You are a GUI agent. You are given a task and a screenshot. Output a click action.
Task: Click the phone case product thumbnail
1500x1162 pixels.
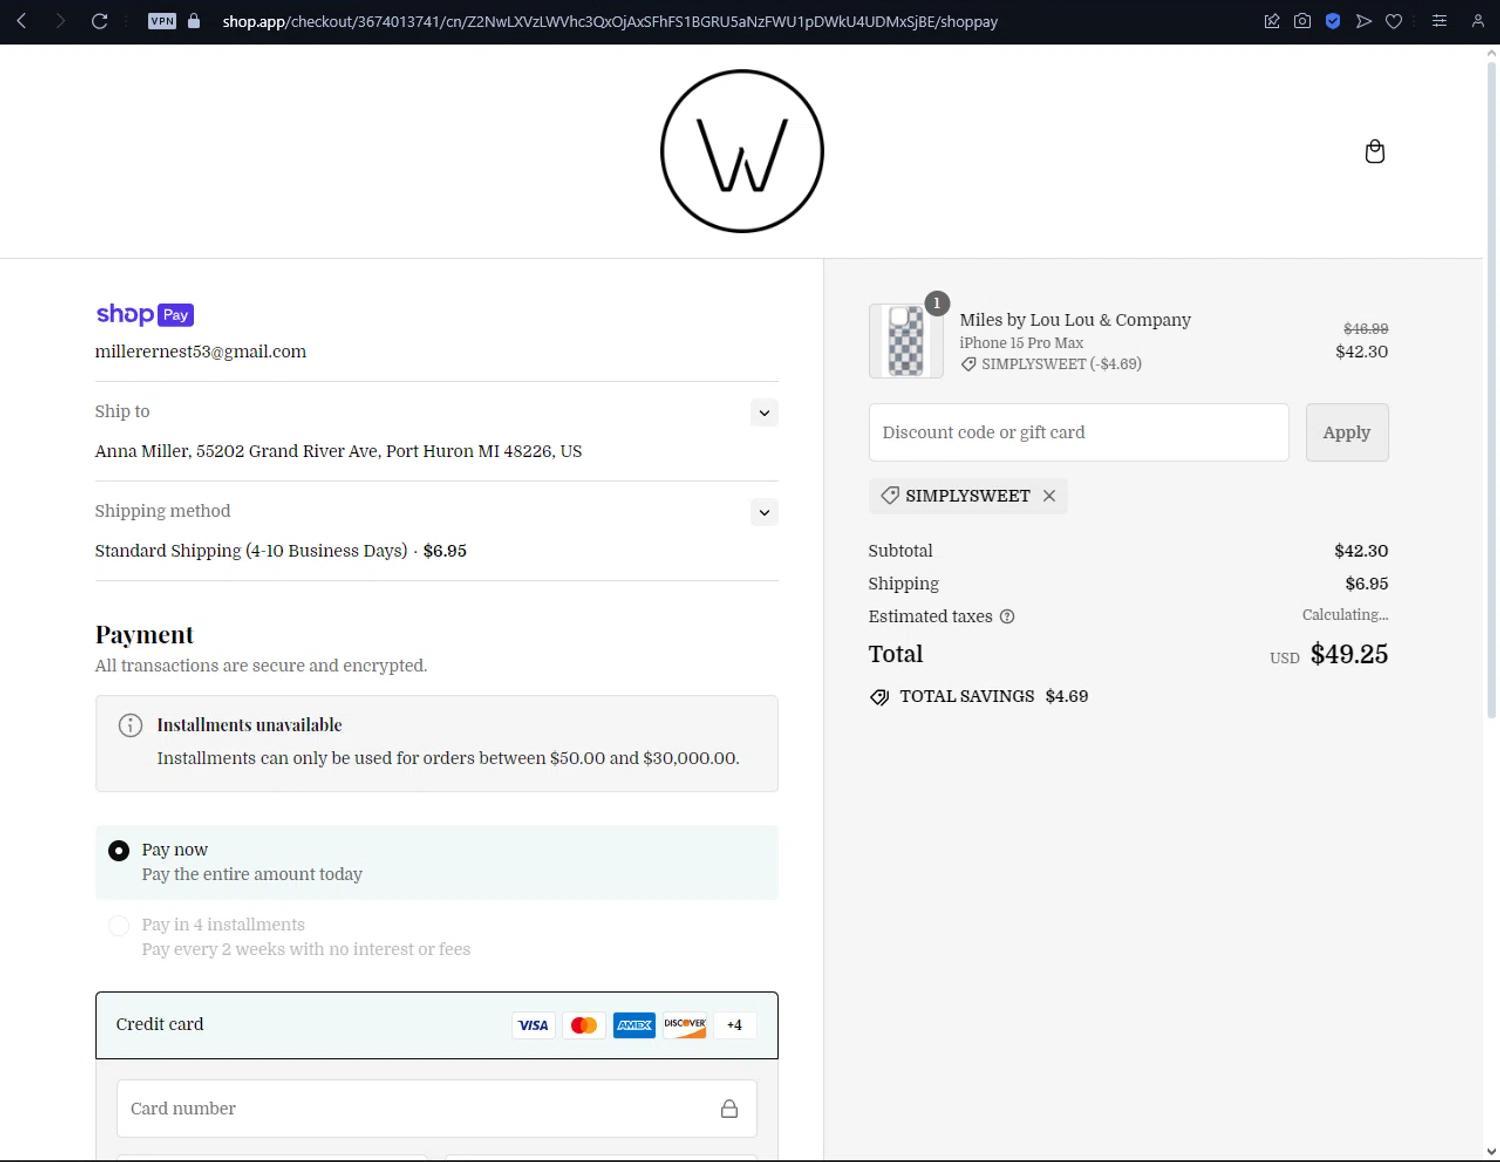point(906,341)
